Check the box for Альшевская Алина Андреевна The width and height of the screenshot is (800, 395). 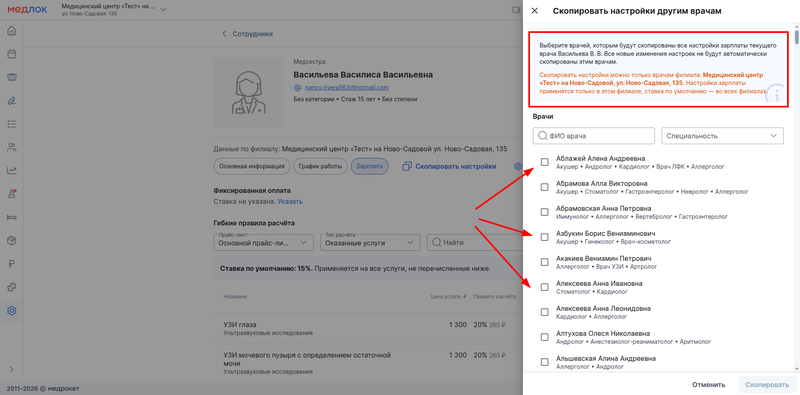[545, 362]
